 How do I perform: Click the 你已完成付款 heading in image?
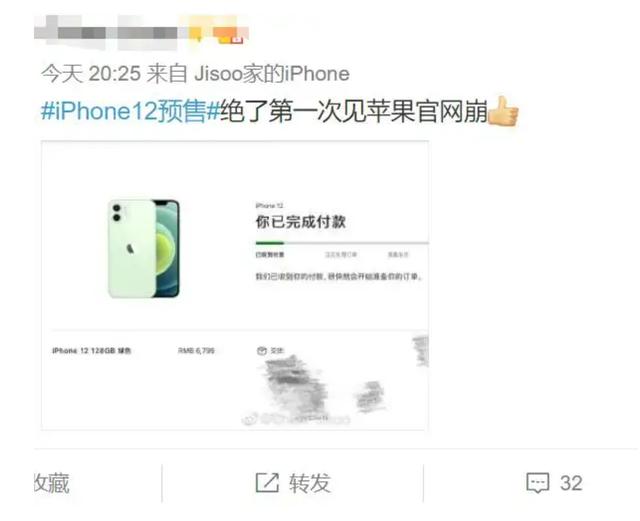pos(301,222)
